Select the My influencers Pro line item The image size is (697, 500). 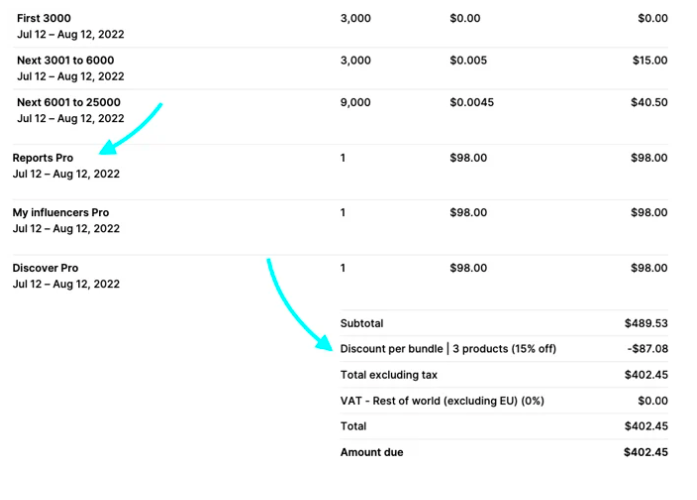pos(340,220)
